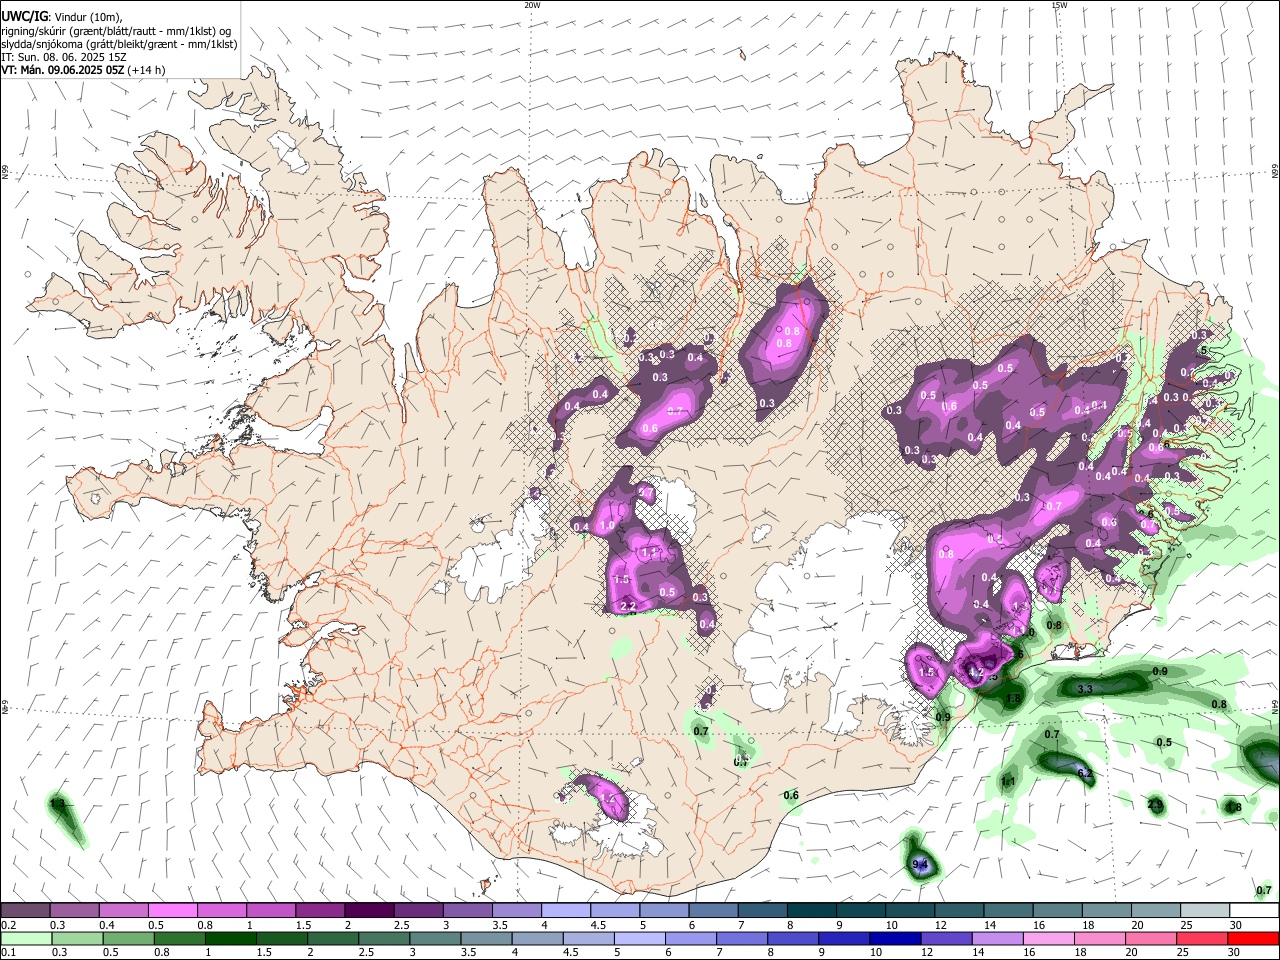The height and width of the screenshot is (960, 1280).
Task: Click the '30' label on the snow scale
Action: [x=1236, y=925]
